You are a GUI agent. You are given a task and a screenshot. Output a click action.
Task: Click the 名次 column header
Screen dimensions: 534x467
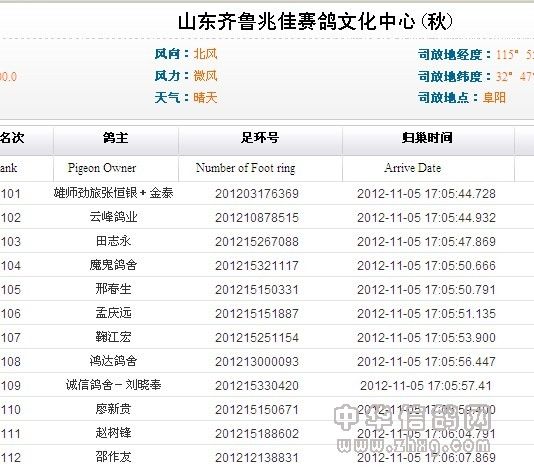tap(12, 138)
